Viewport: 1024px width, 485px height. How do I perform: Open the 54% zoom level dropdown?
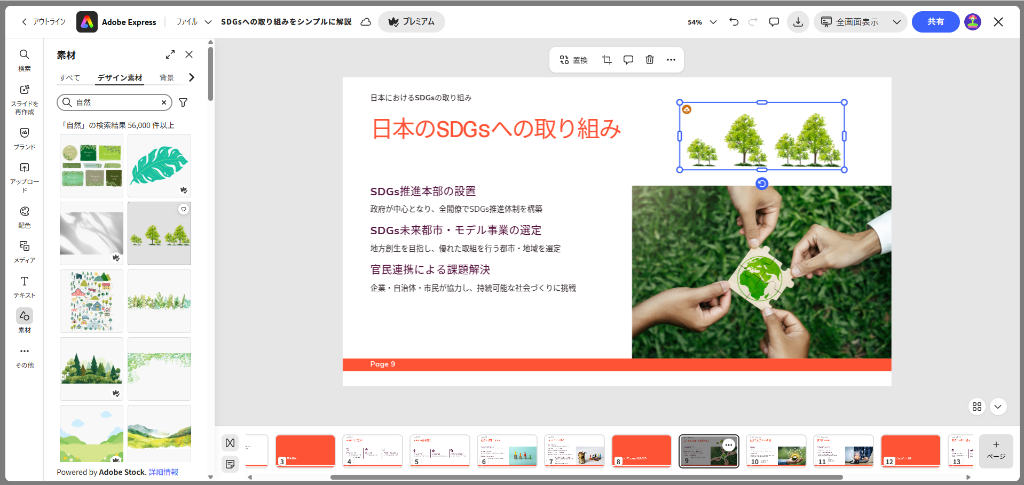point(702,22)
